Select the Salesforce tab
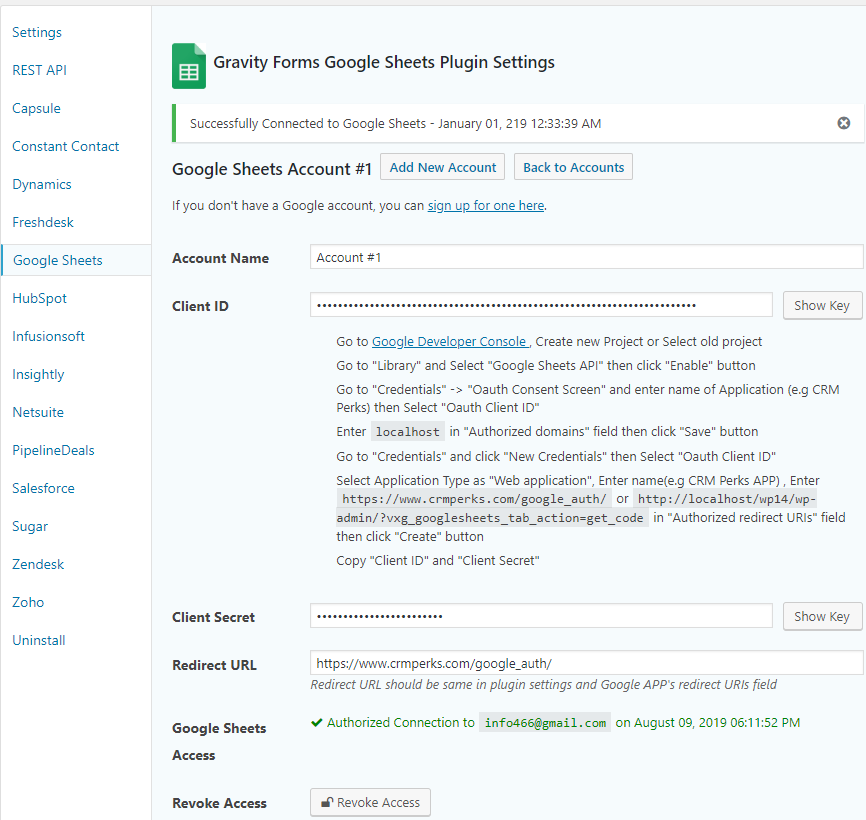The height and width of the screenshot is (820, 866). tap(44, 488)
